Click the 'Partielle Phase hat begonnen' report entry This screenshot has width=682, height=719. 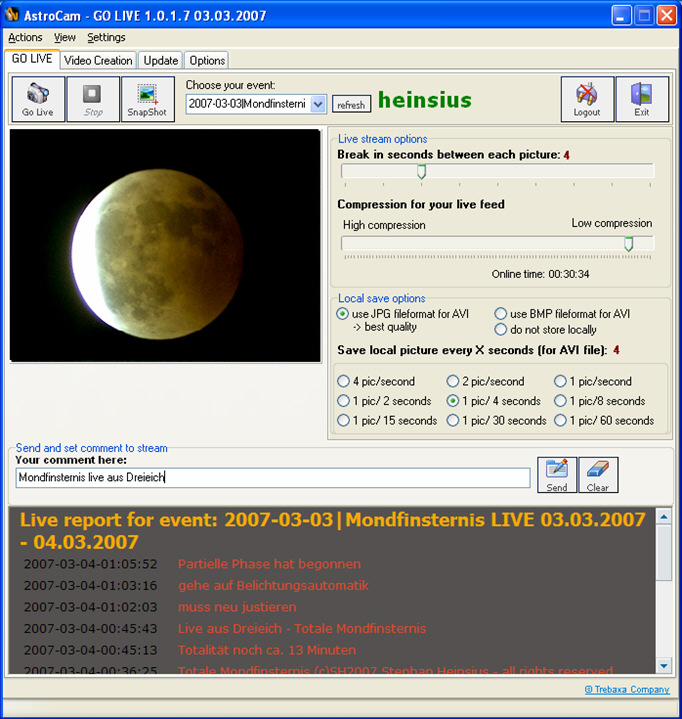click(x=269, y=564)
